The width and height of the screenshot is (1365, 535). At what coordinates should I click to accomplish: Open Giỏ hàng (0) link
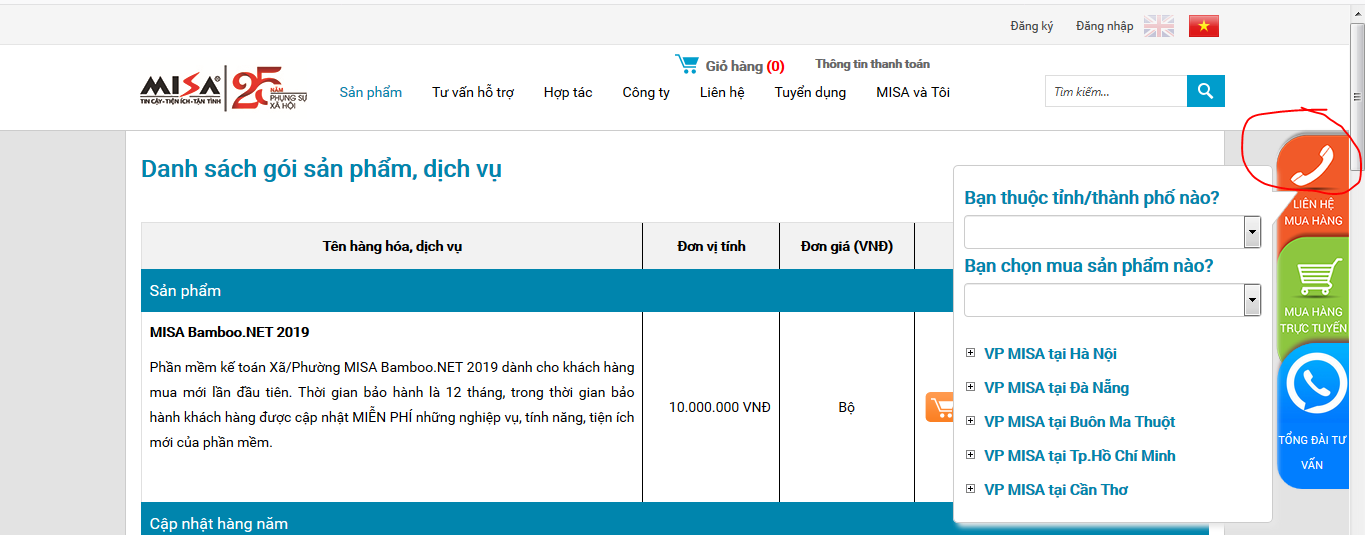pos(745,66)
